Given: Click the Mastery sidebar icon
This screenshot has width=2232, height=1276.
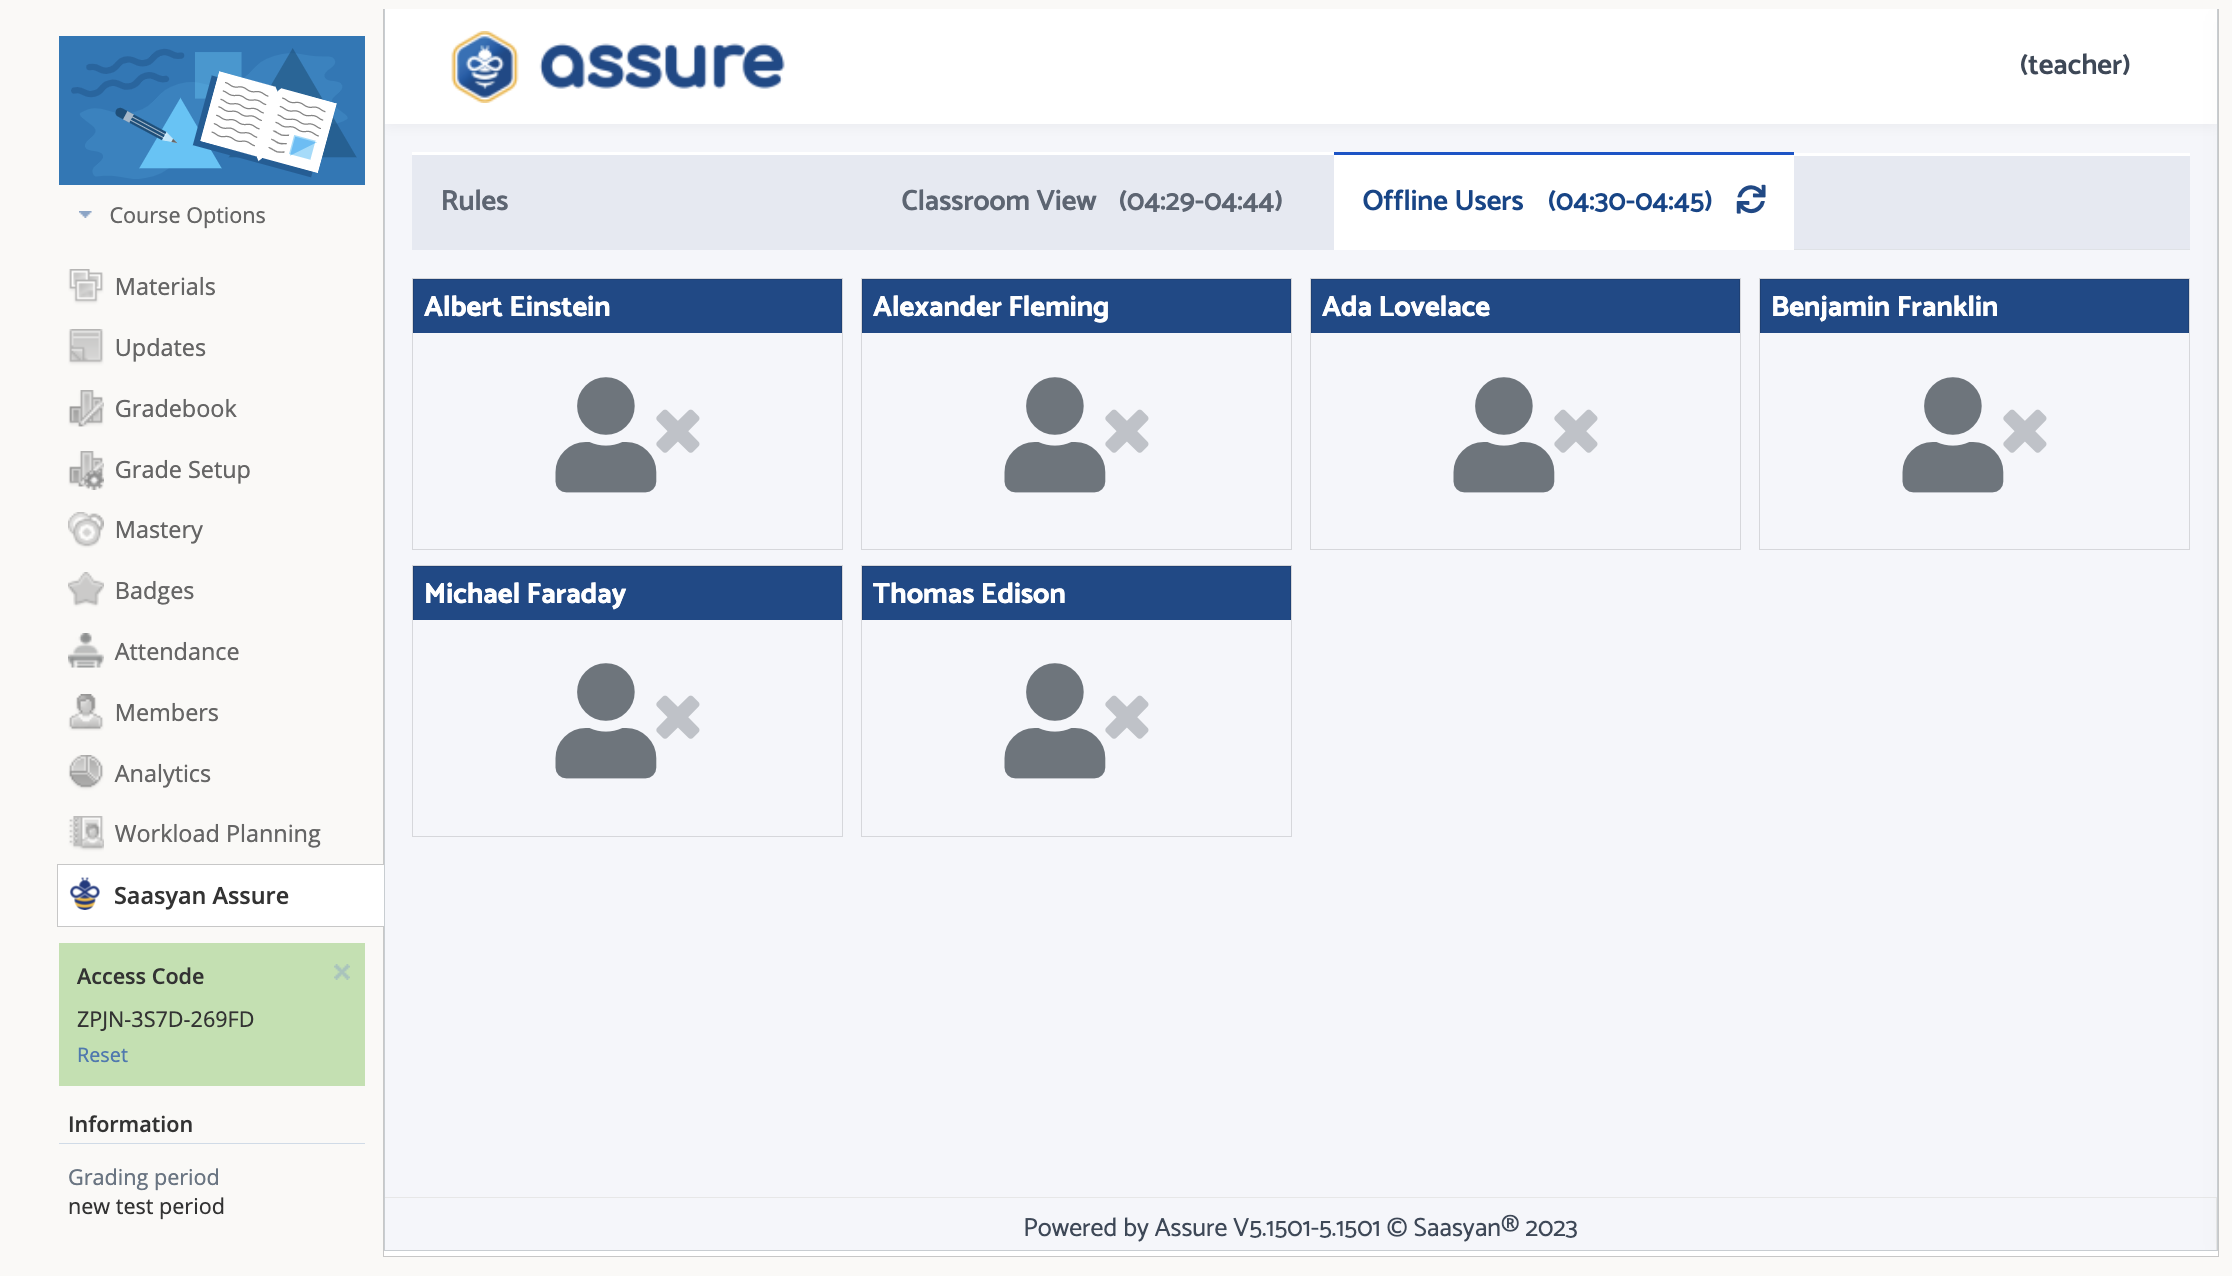Looking at the screenshot, I should click(86, 529).
